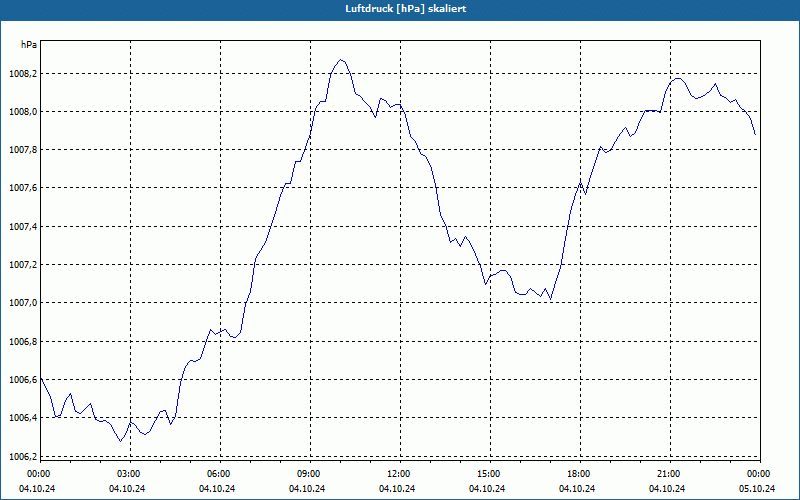Click the curve's second peak after 21:00
Screen dimensions: 800x500
(x=678, y=79)
